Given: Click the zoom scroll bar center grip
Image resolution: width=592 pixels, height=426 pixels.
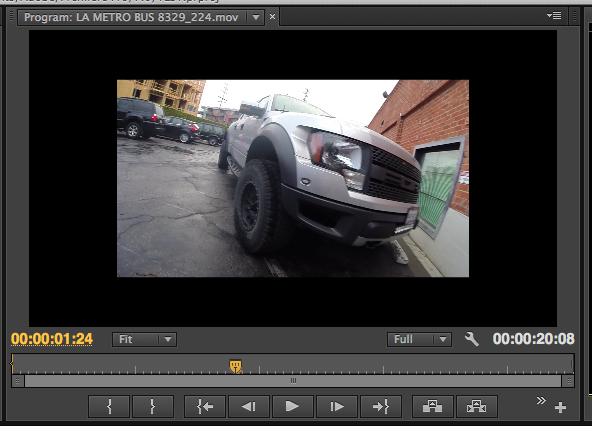Looking at the screenshot, I should tap(293, 381).
